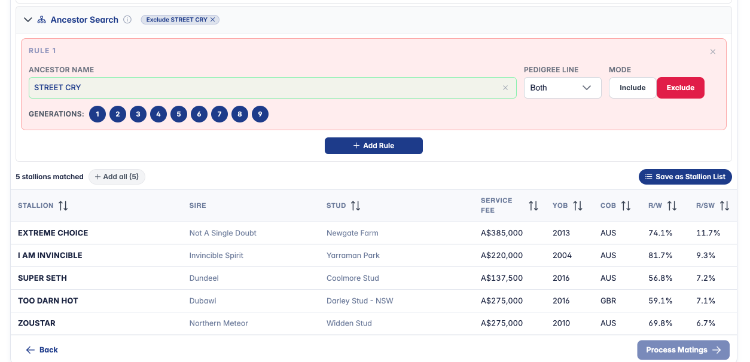This screenshot has width=750, height=362.
Task: Remove the Exclude STREET CRY chip
Action: click(x=213, y=20)
